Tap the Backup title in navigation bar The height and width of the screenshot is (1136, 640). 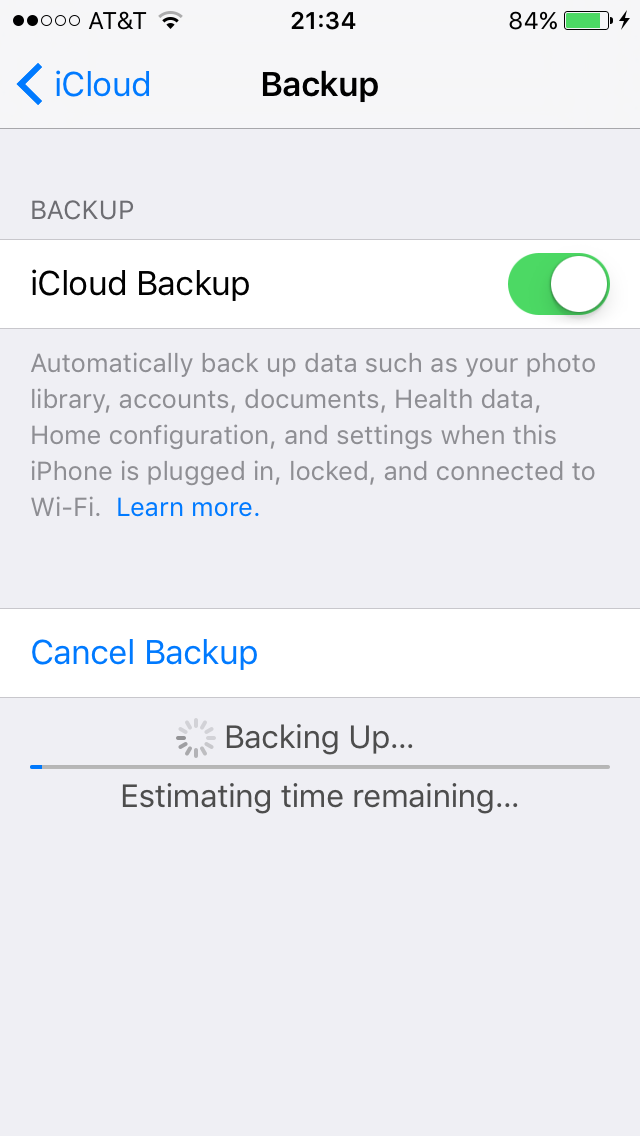click(320, 85)
